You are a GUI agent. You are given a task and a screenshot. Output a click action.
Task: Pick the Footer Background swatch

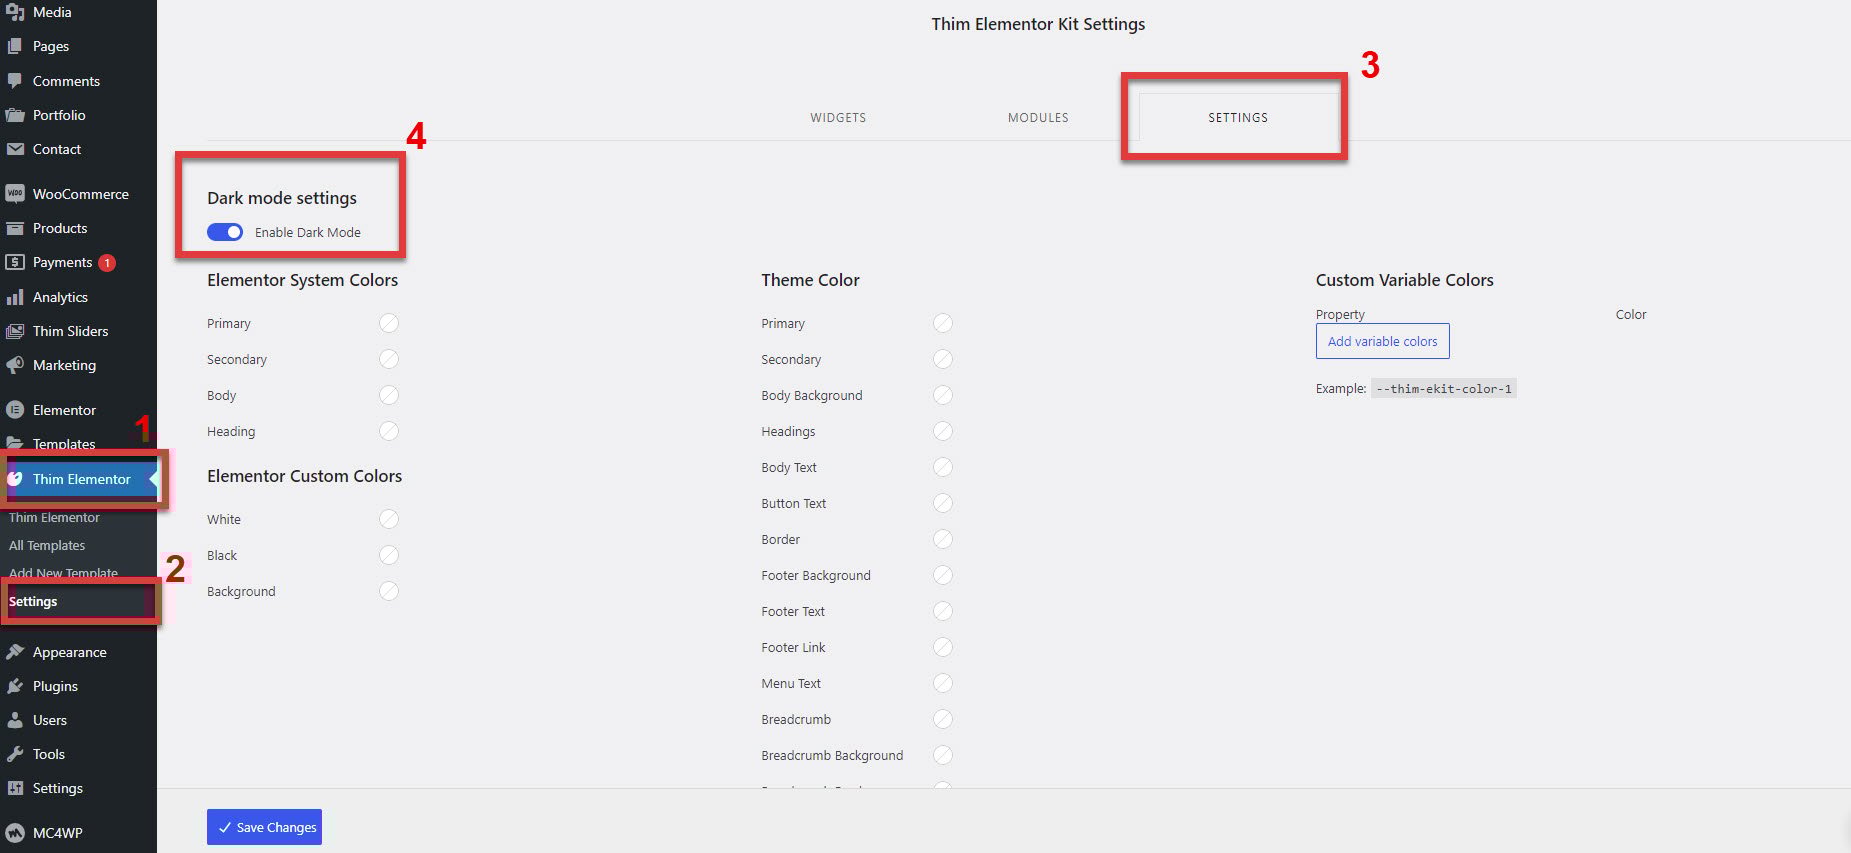[x=943, y=575]
